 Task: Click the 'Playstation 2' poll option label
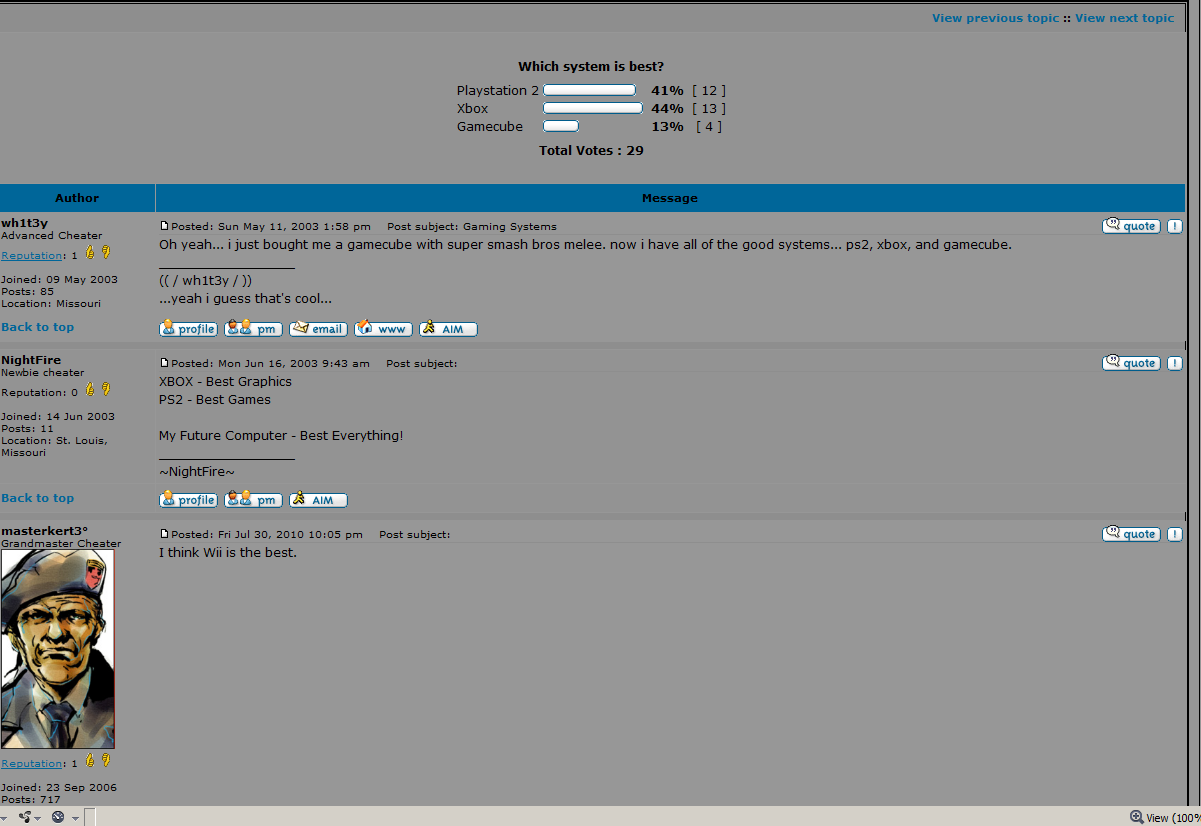[498, 90]
